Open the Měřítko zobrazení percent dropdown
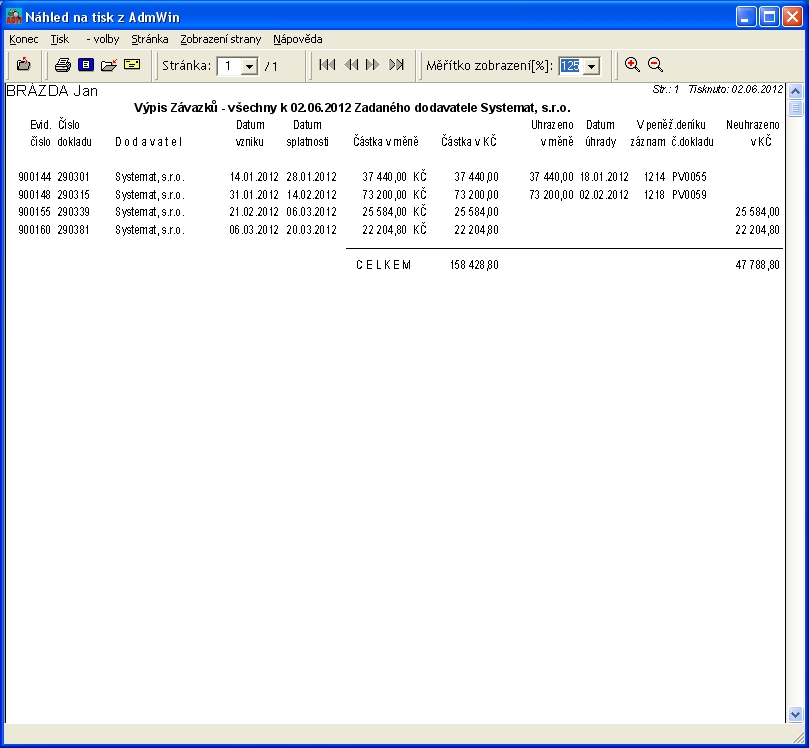This screenshot has height=748, width=809. [592, 66]
